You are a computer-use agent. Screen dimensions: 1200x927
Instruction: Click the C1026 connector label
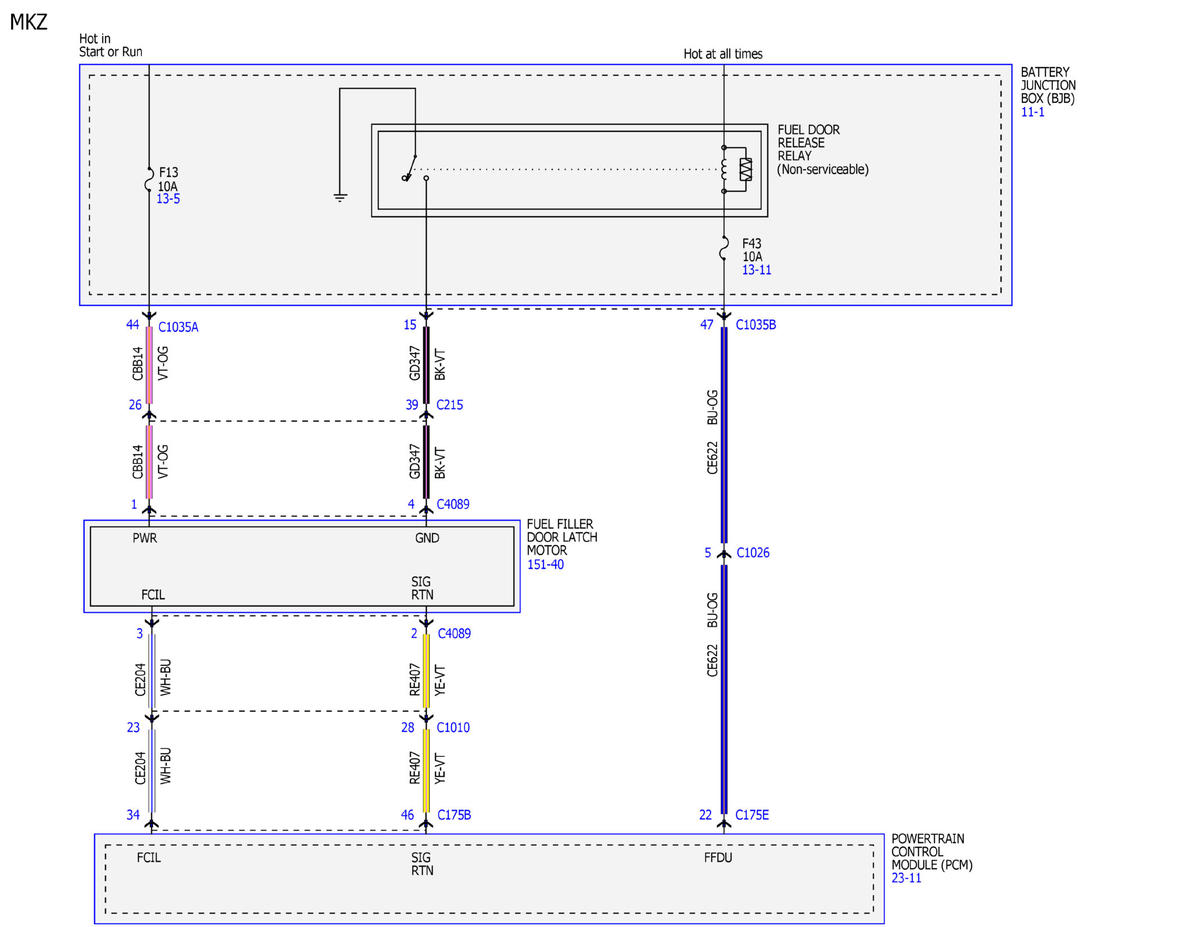[753, 553]
